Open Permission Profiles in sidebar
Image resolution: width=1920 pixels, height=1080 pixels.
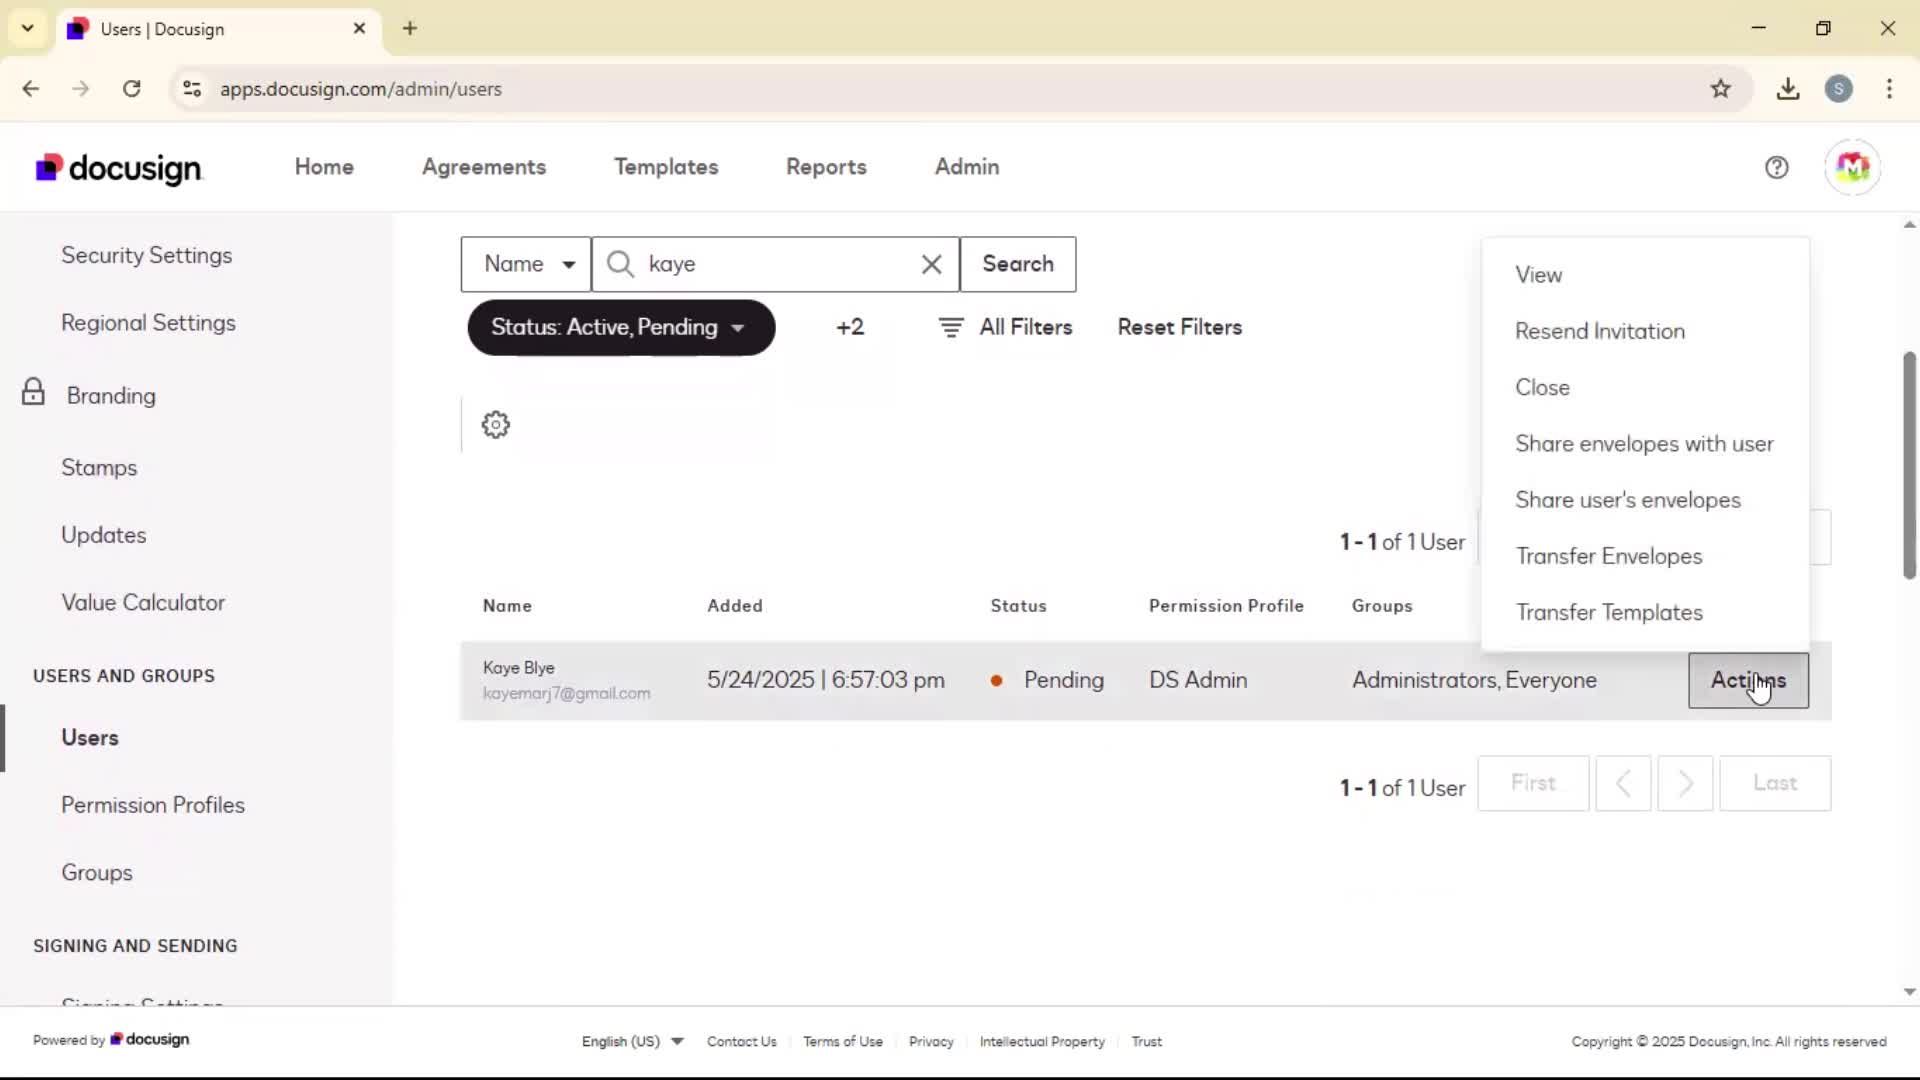153,805
